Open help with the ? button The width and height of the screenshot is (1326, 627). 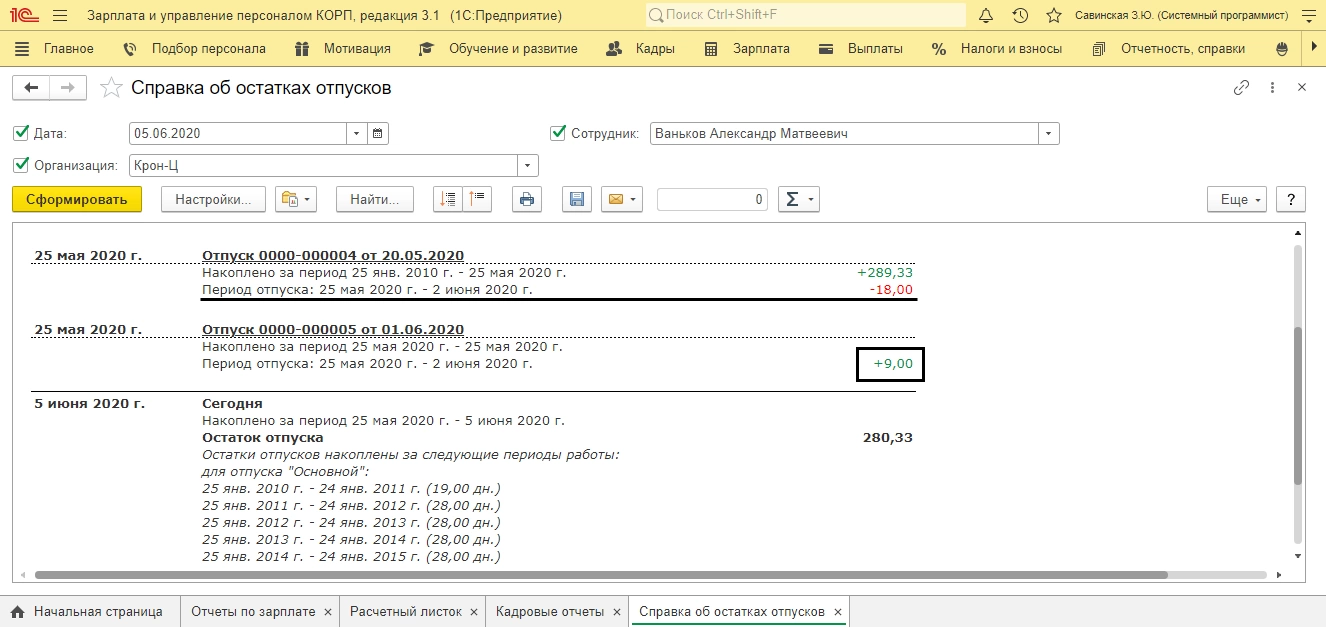(x=1291, y=199)
